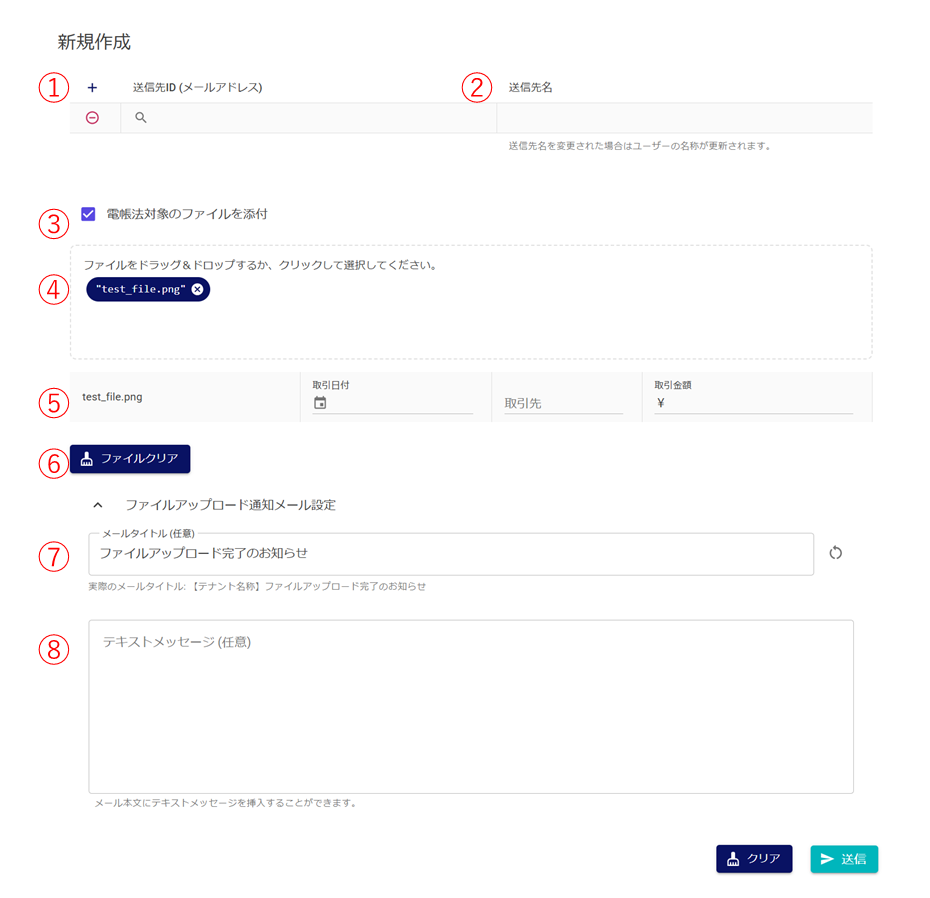Remove test_file.png chip using its x icon
The height and width of the screenshot is (898, 930).
198,289
